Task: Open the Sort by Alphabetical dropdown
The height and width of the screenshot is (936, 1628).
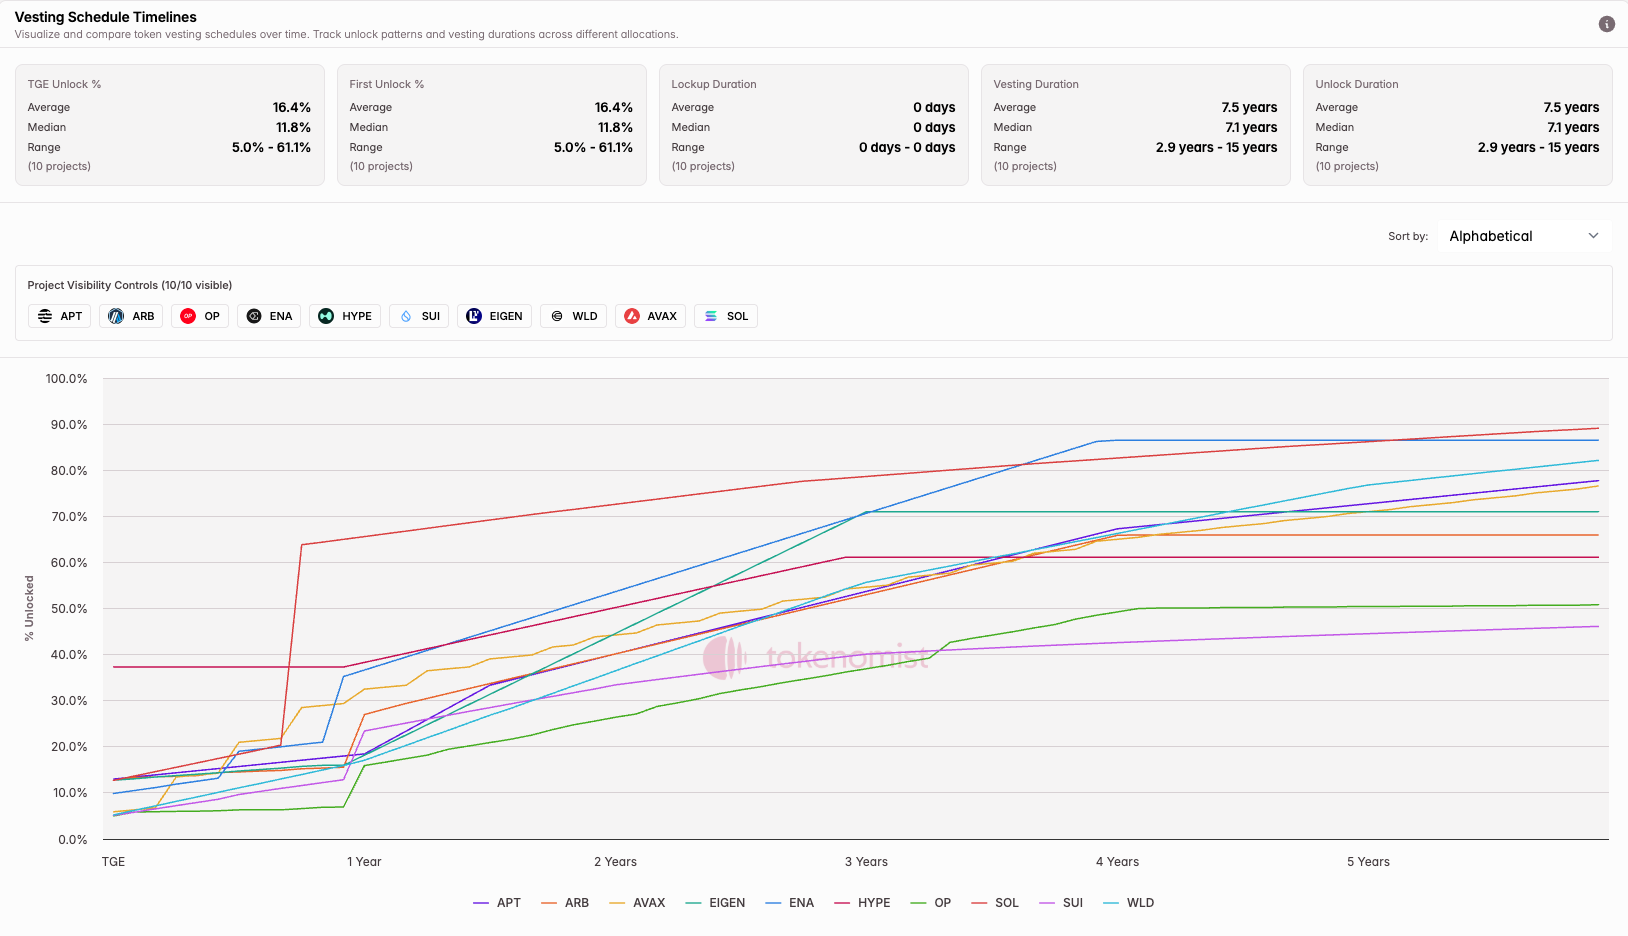Action: point(1523,236)
